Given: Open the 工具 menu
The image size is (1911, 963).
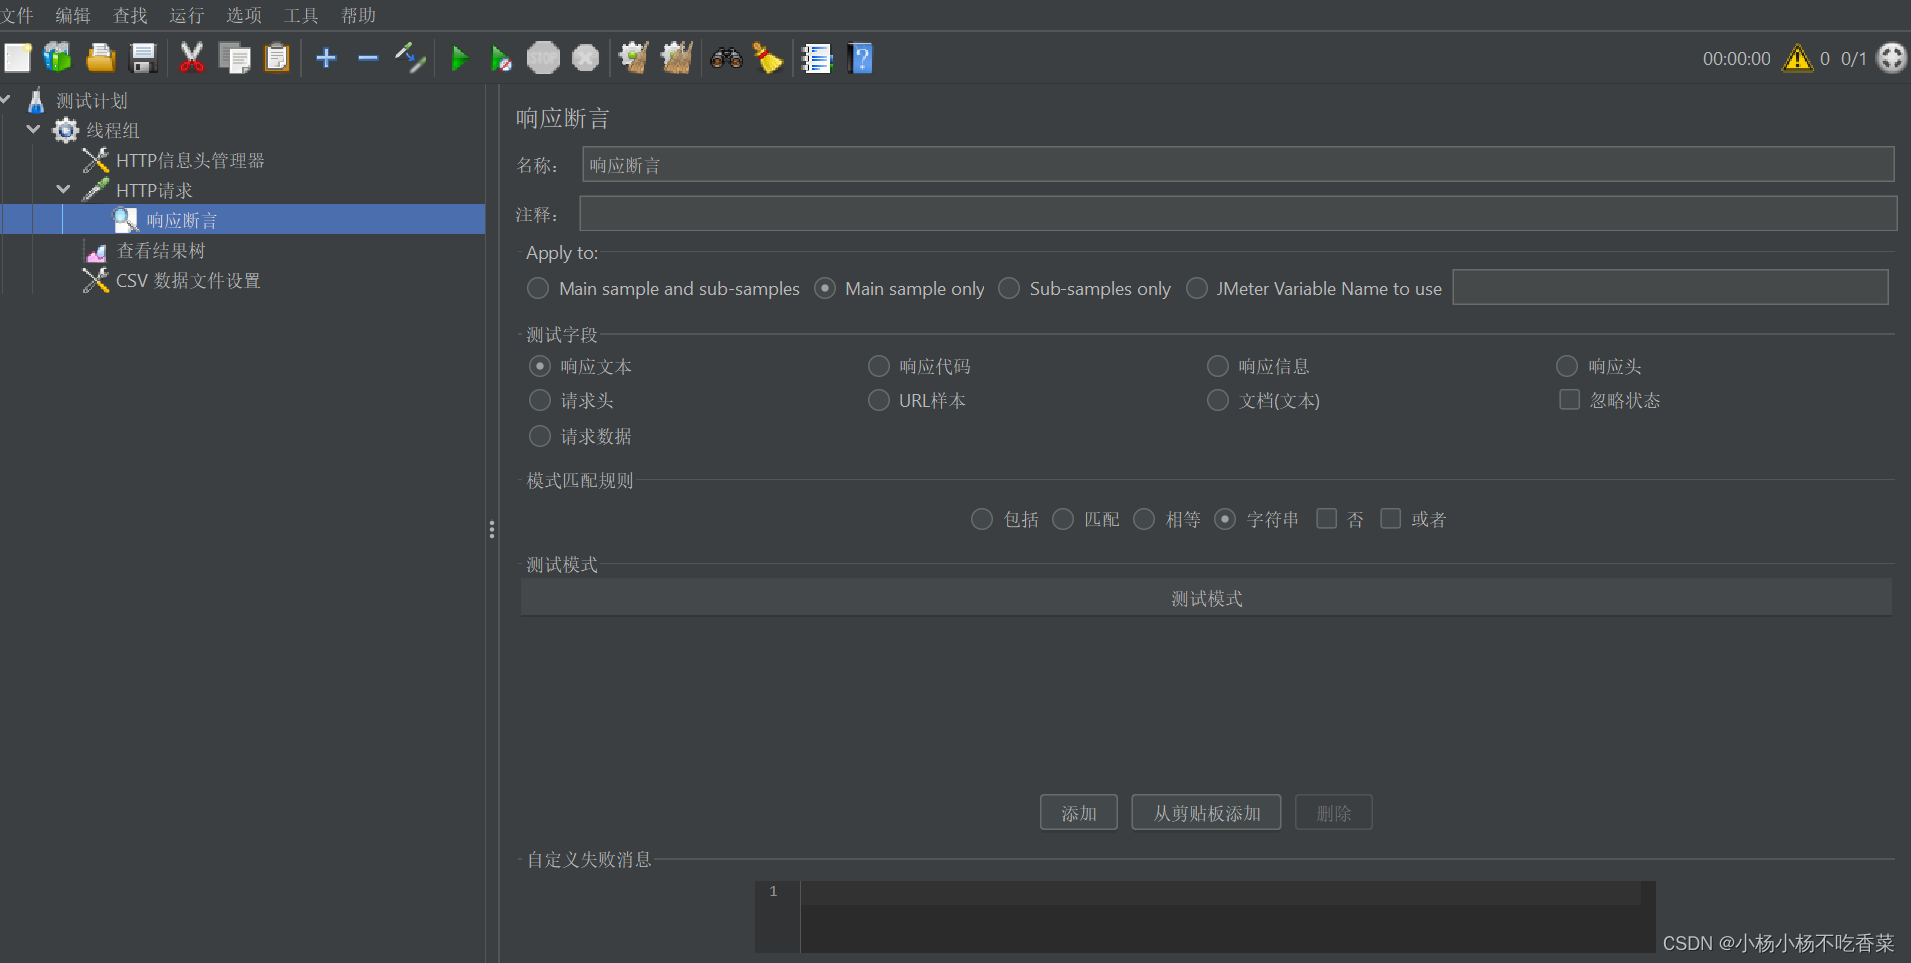Looking at the screenshot, I should (x=301, y=15).
